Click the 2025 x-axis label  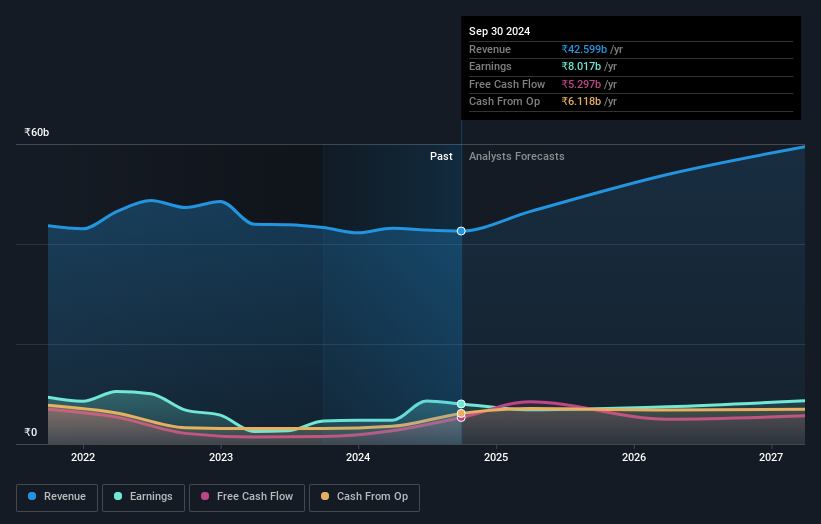pyautogui.click(x=496, y=457)
